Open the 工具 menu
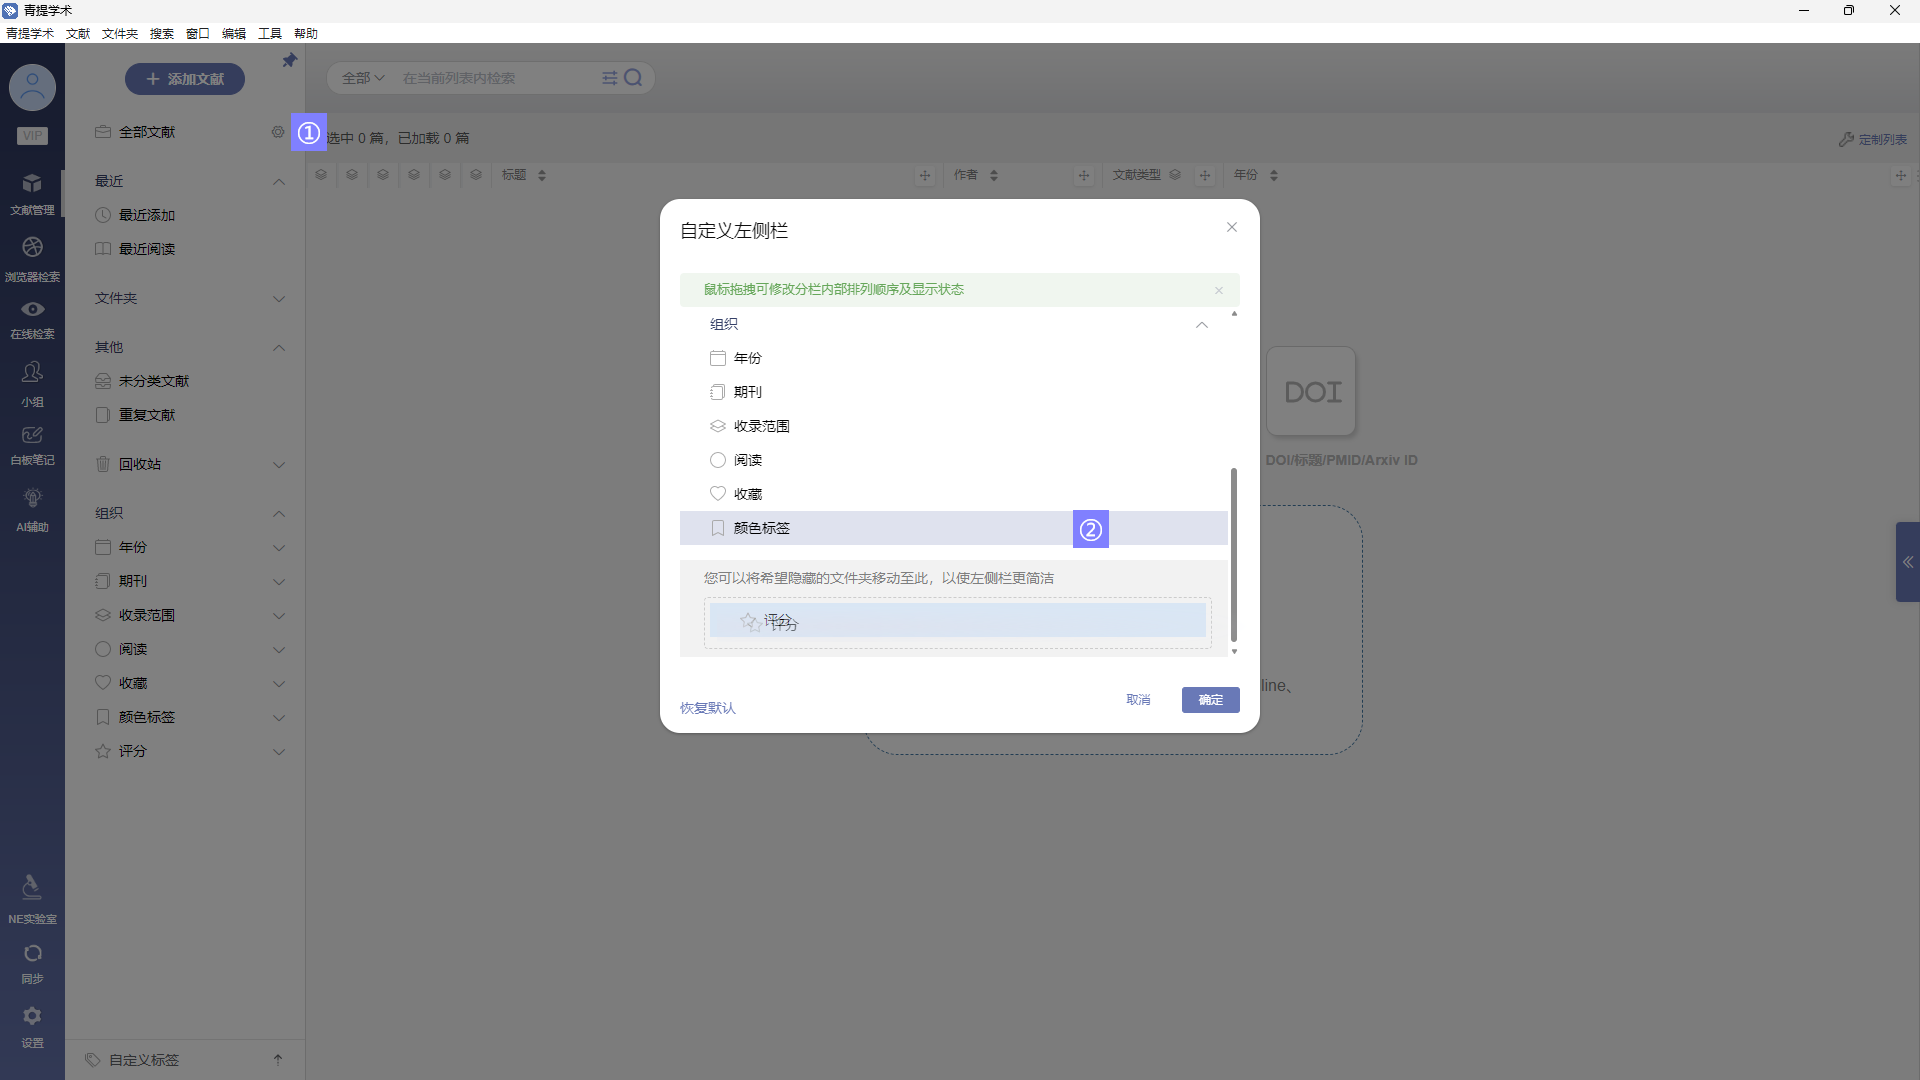The height and width of the screenshot is (1080, 1920). point(270,34)
